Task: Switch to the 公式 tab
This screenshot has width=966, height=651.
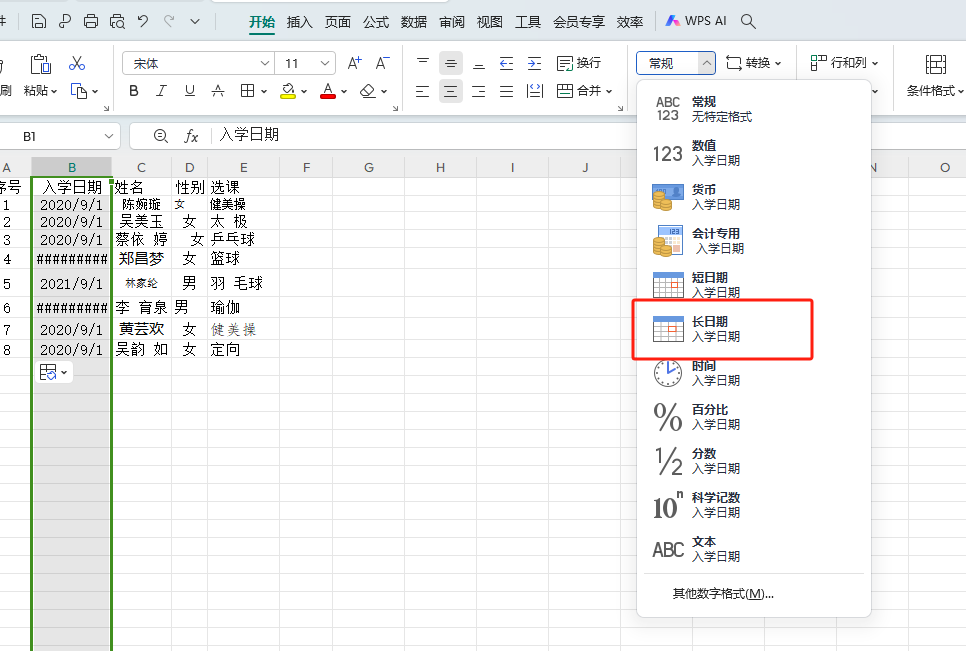Action: point(376,22)
